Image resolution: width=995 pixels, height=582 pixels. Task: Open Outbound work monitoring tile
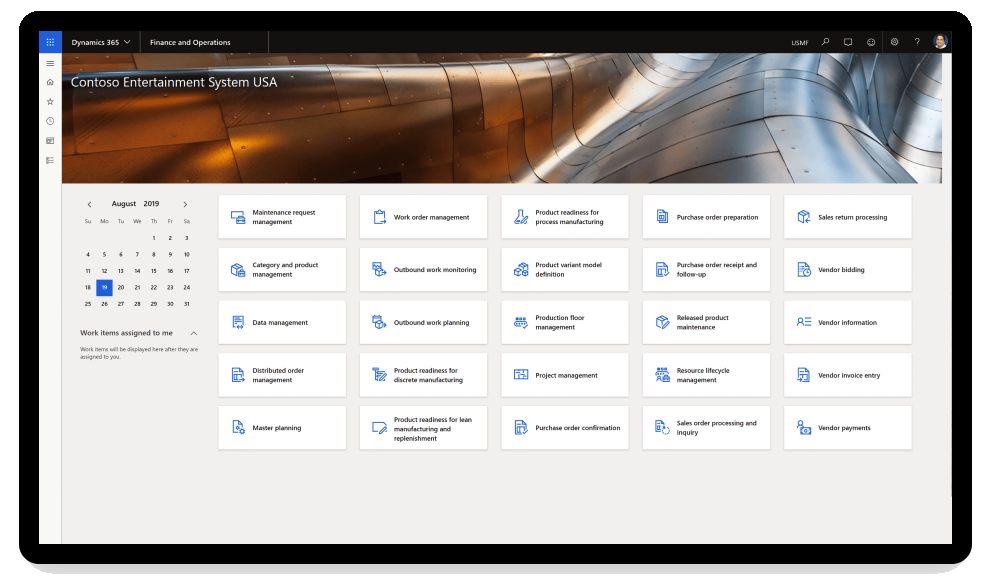click(x=423, y=270)
